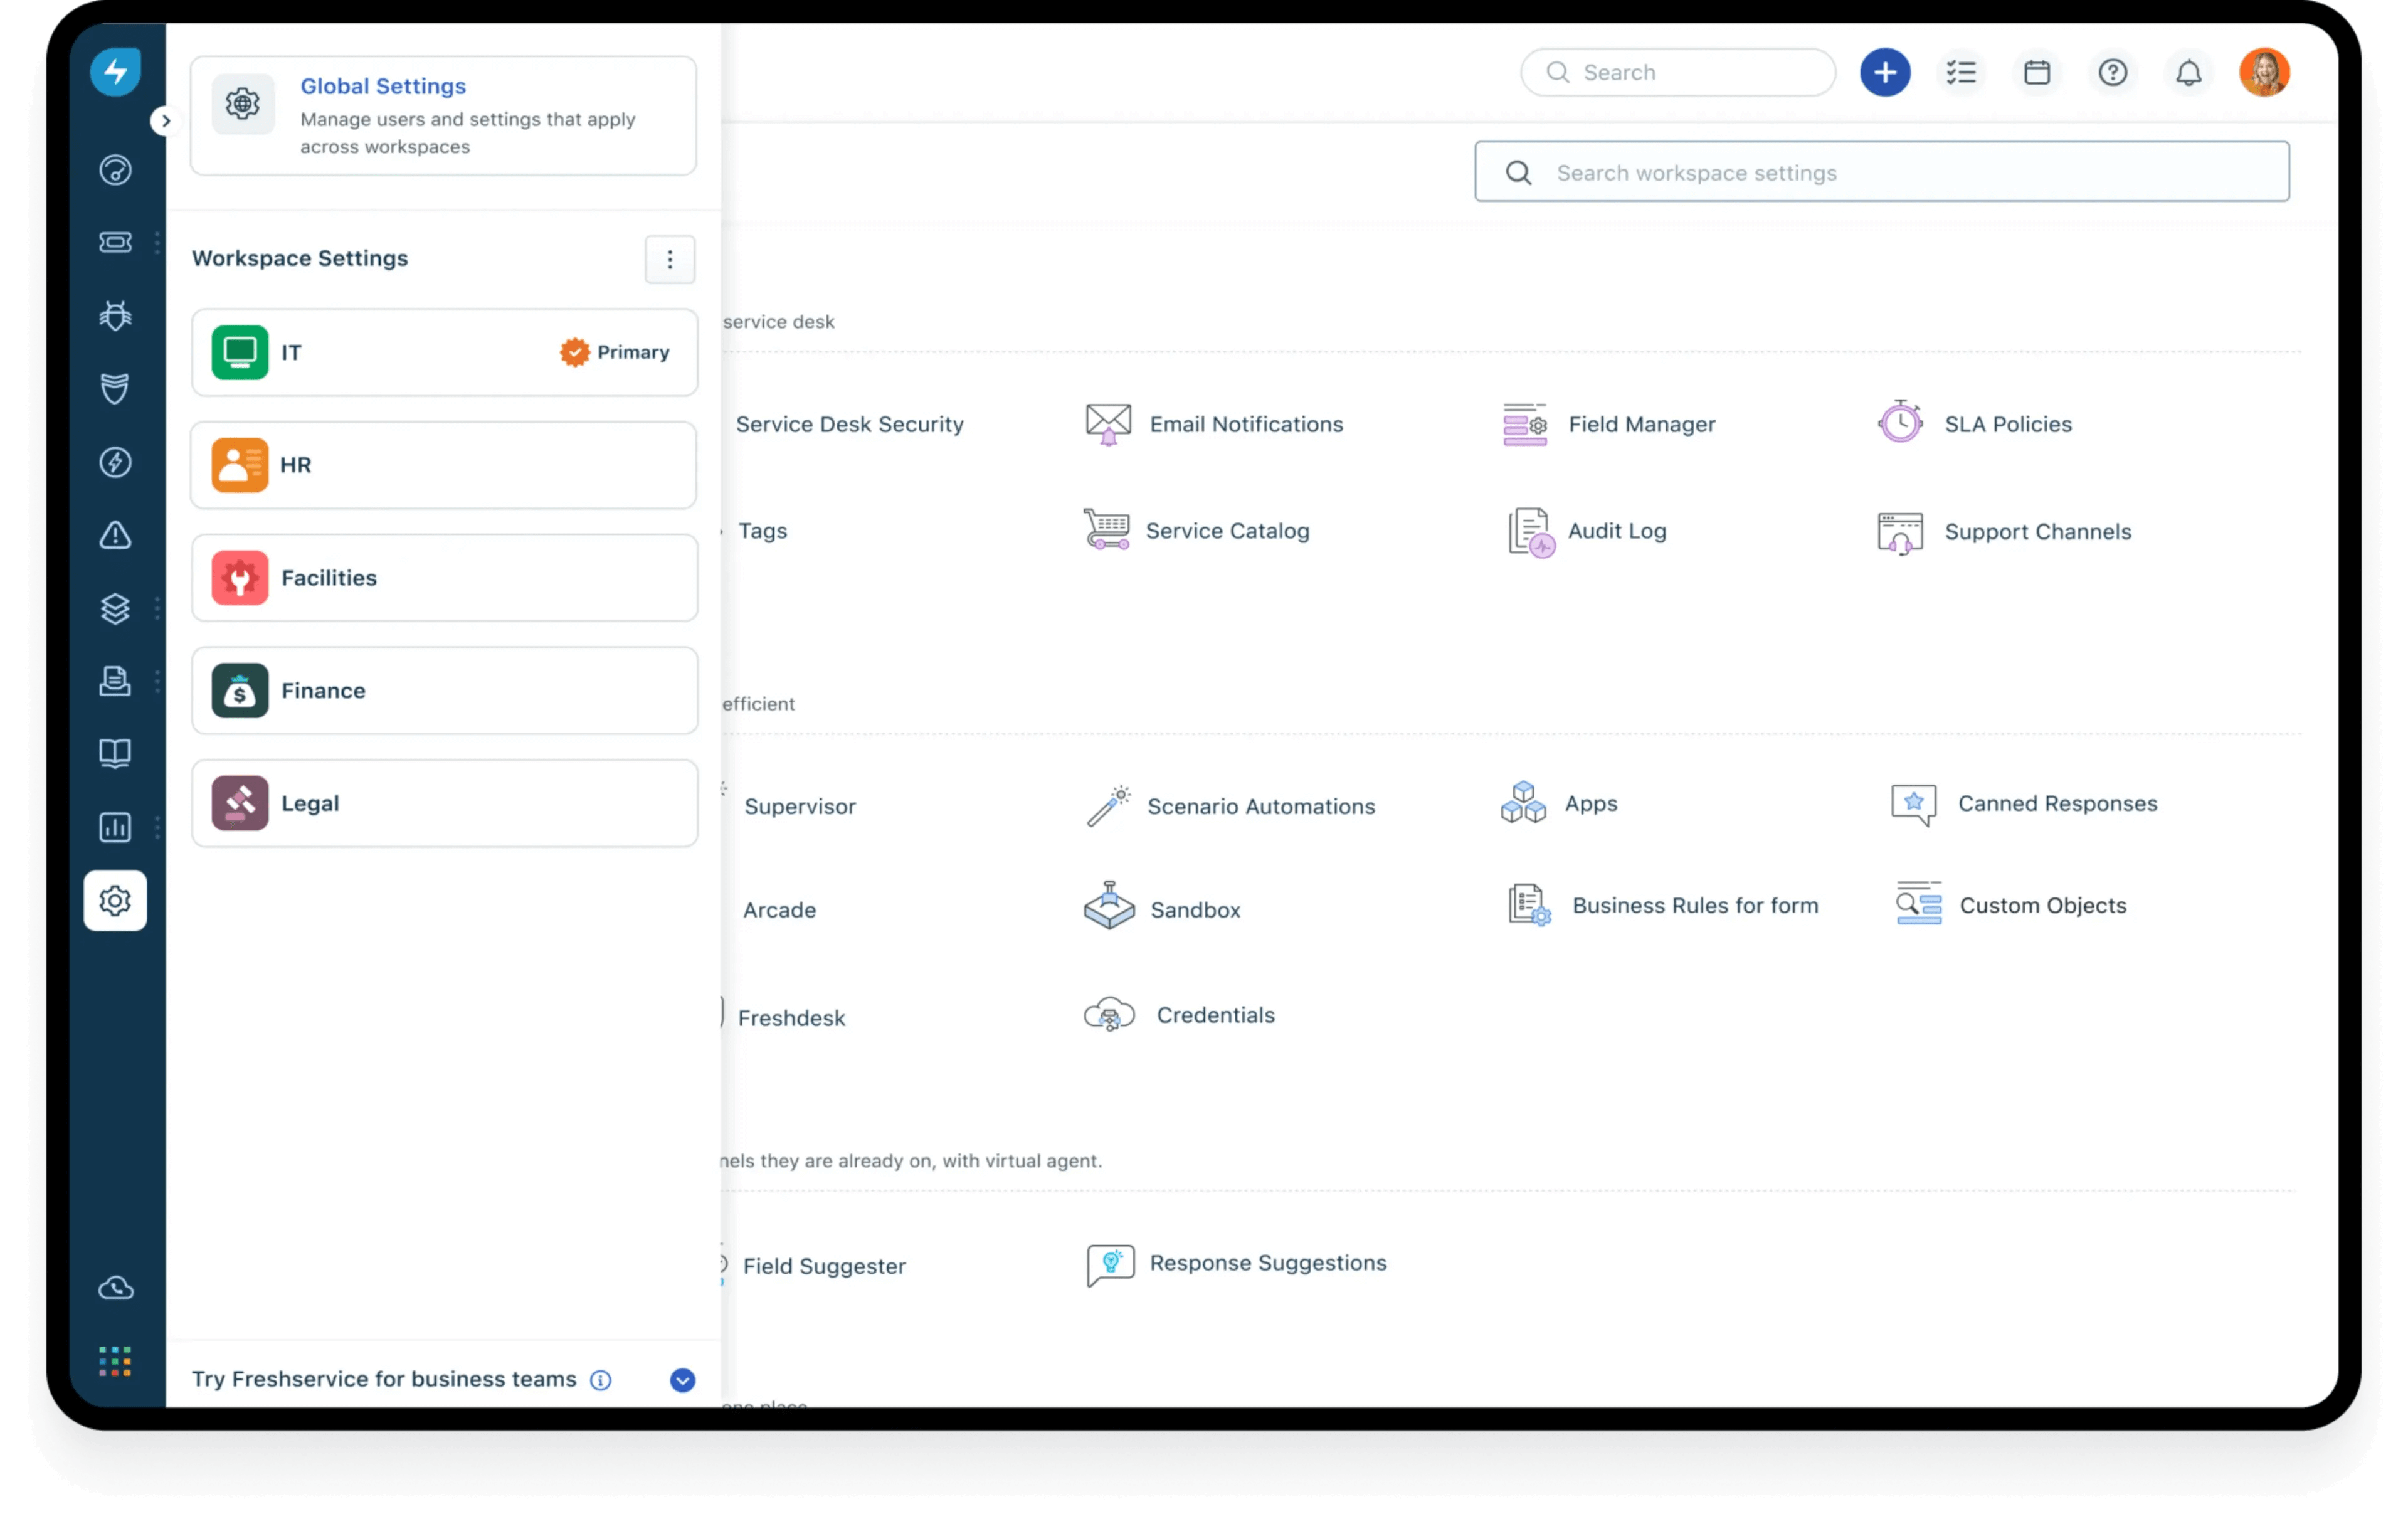Image resolution: width=2408 pixels, height=1524 pixels.
Task: Open Workspace Settings overflow menu
Action: tap(668, 258)
